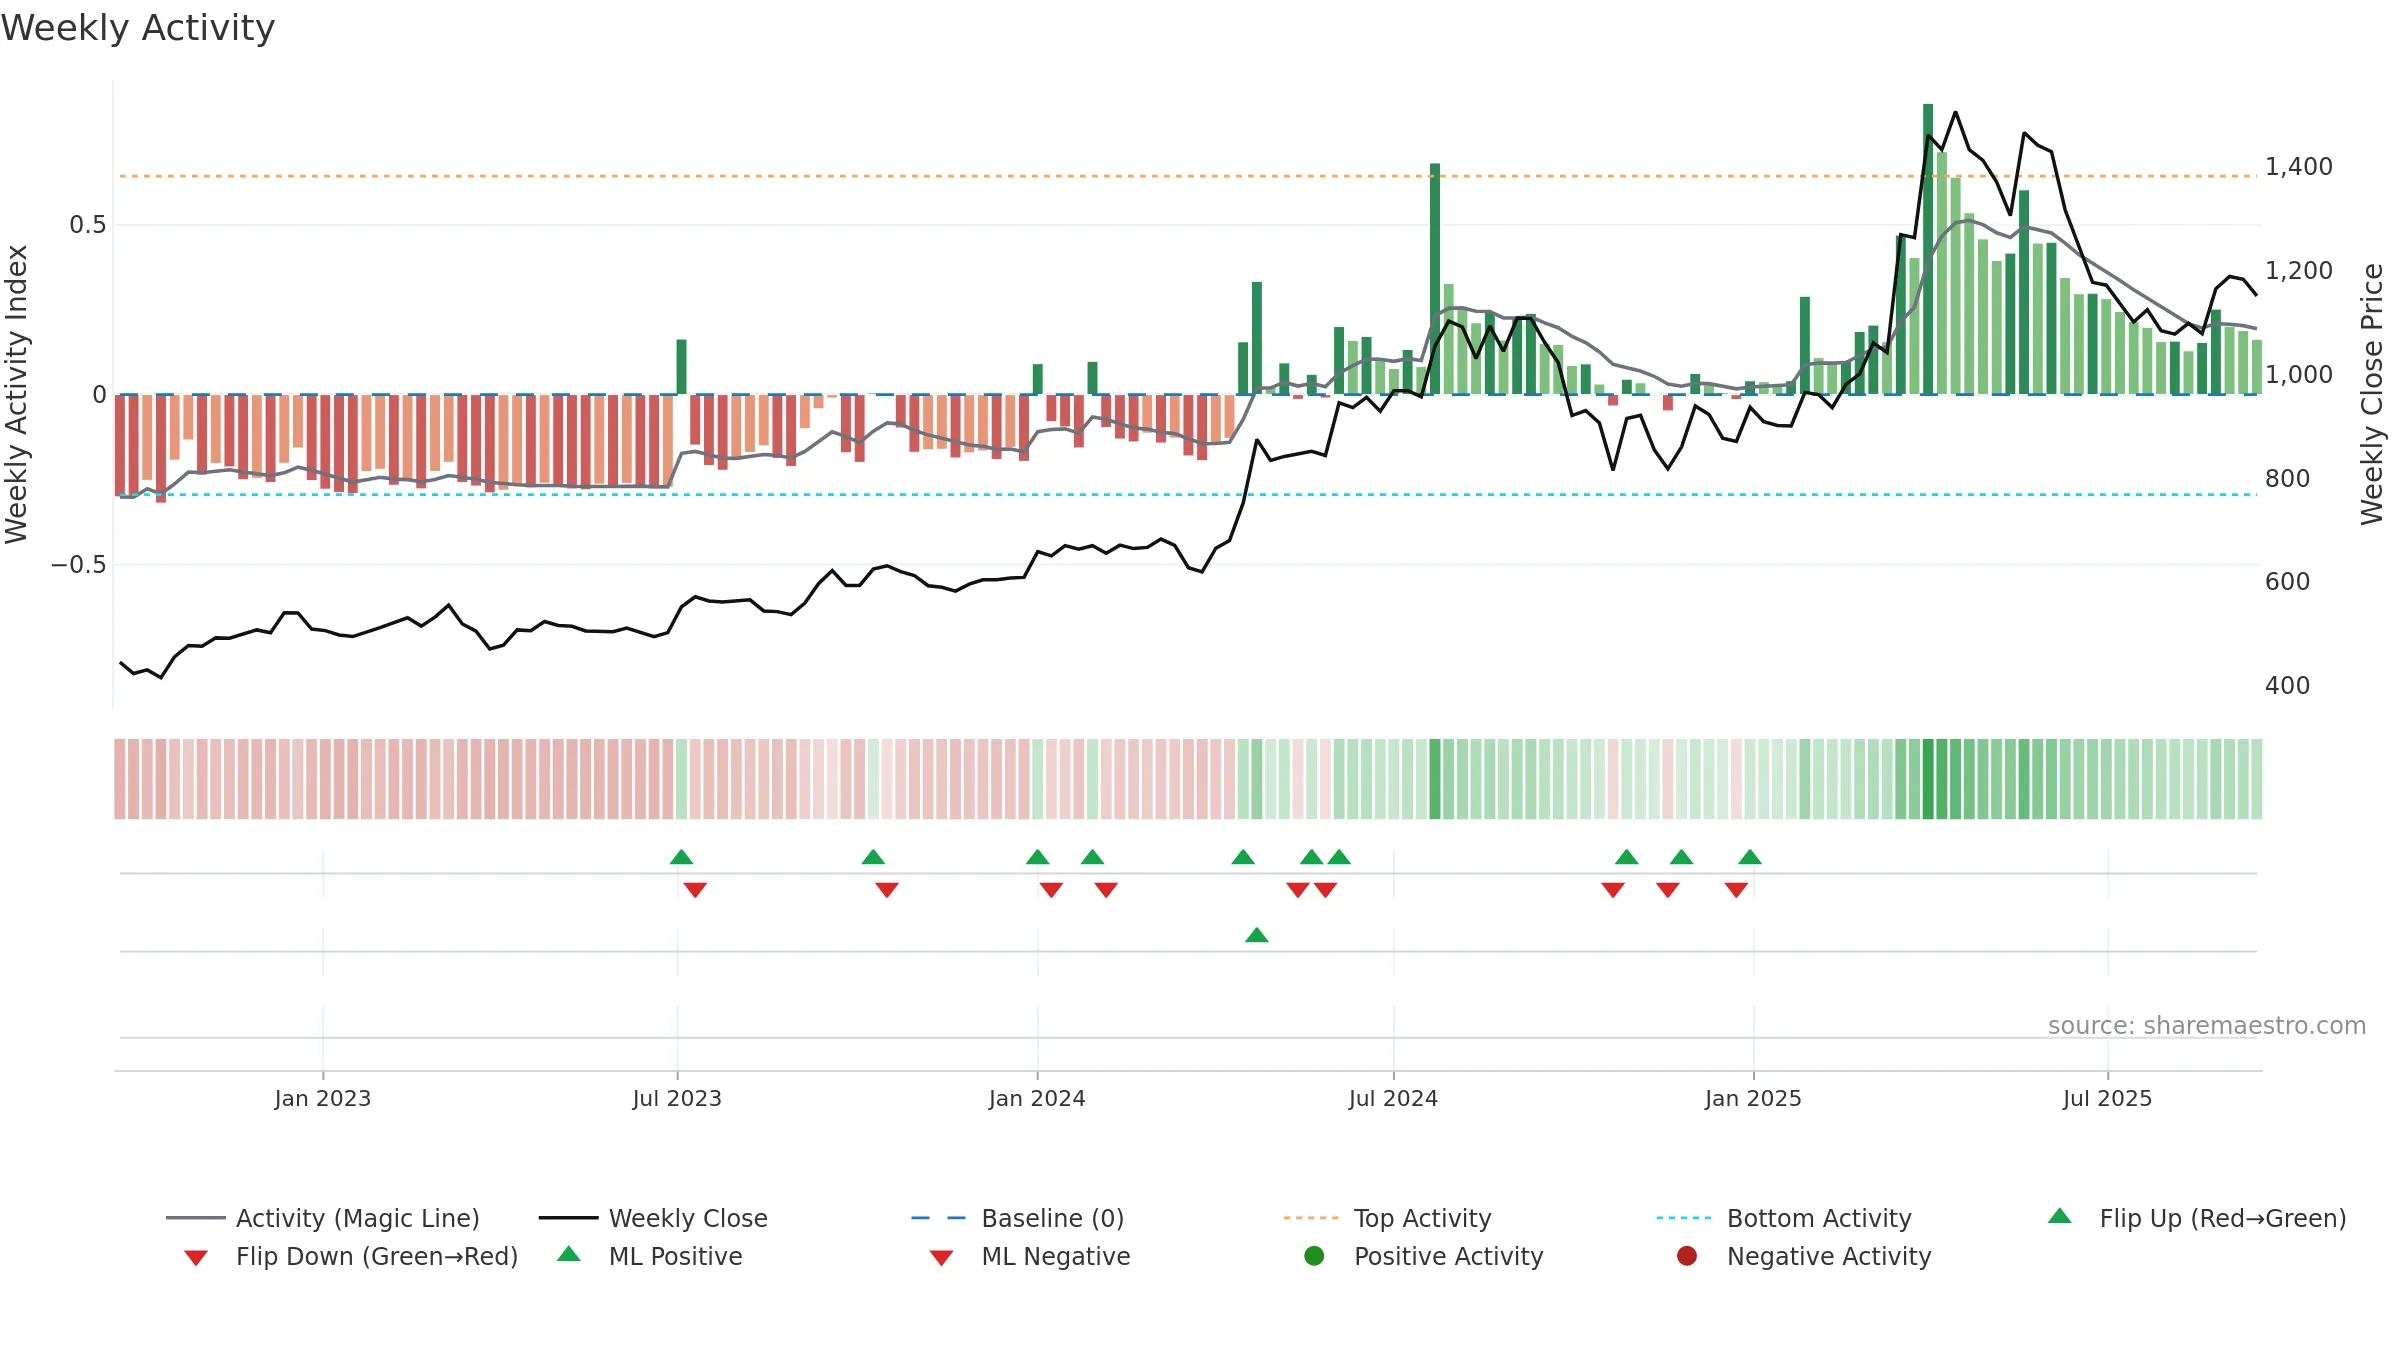
Task: Toggle Weekly Close legend entry
Action: coord(653,1218)
